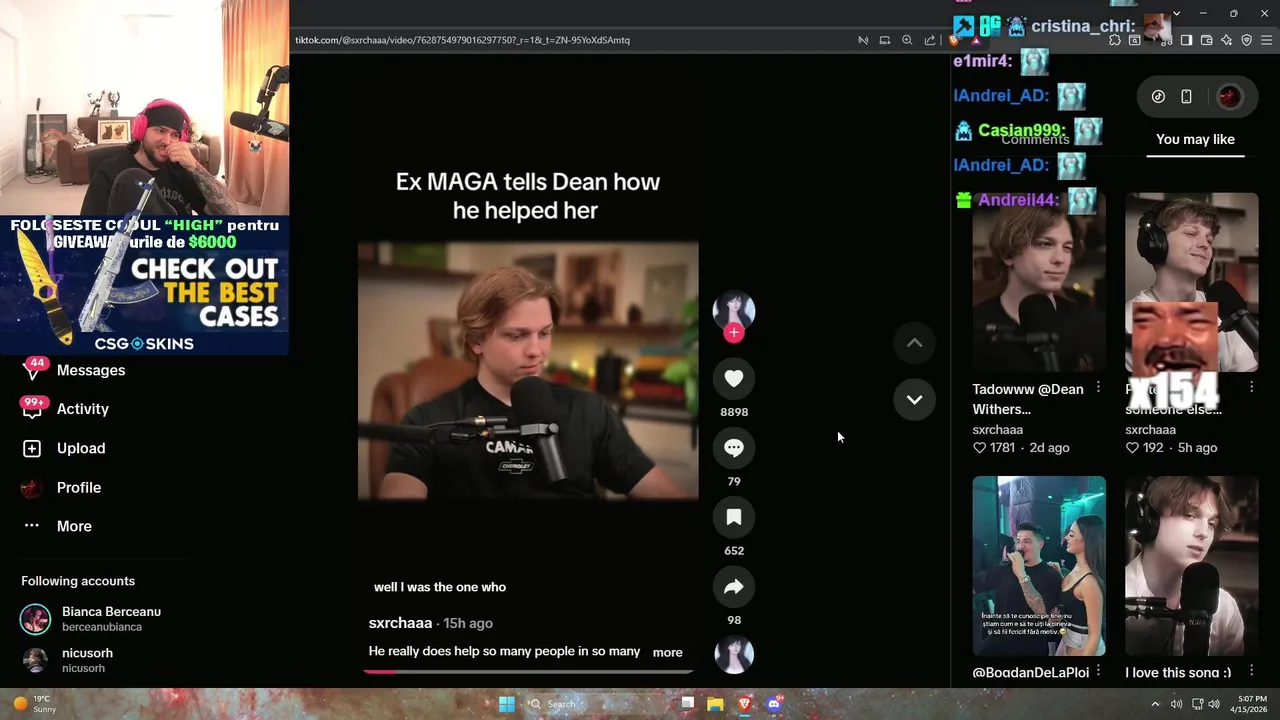Image resolution: width=1280 pixels, height=720 pixels.
Task: Open the x154 laughing-face video thumbnail
Action: (x=1192, y=282)
